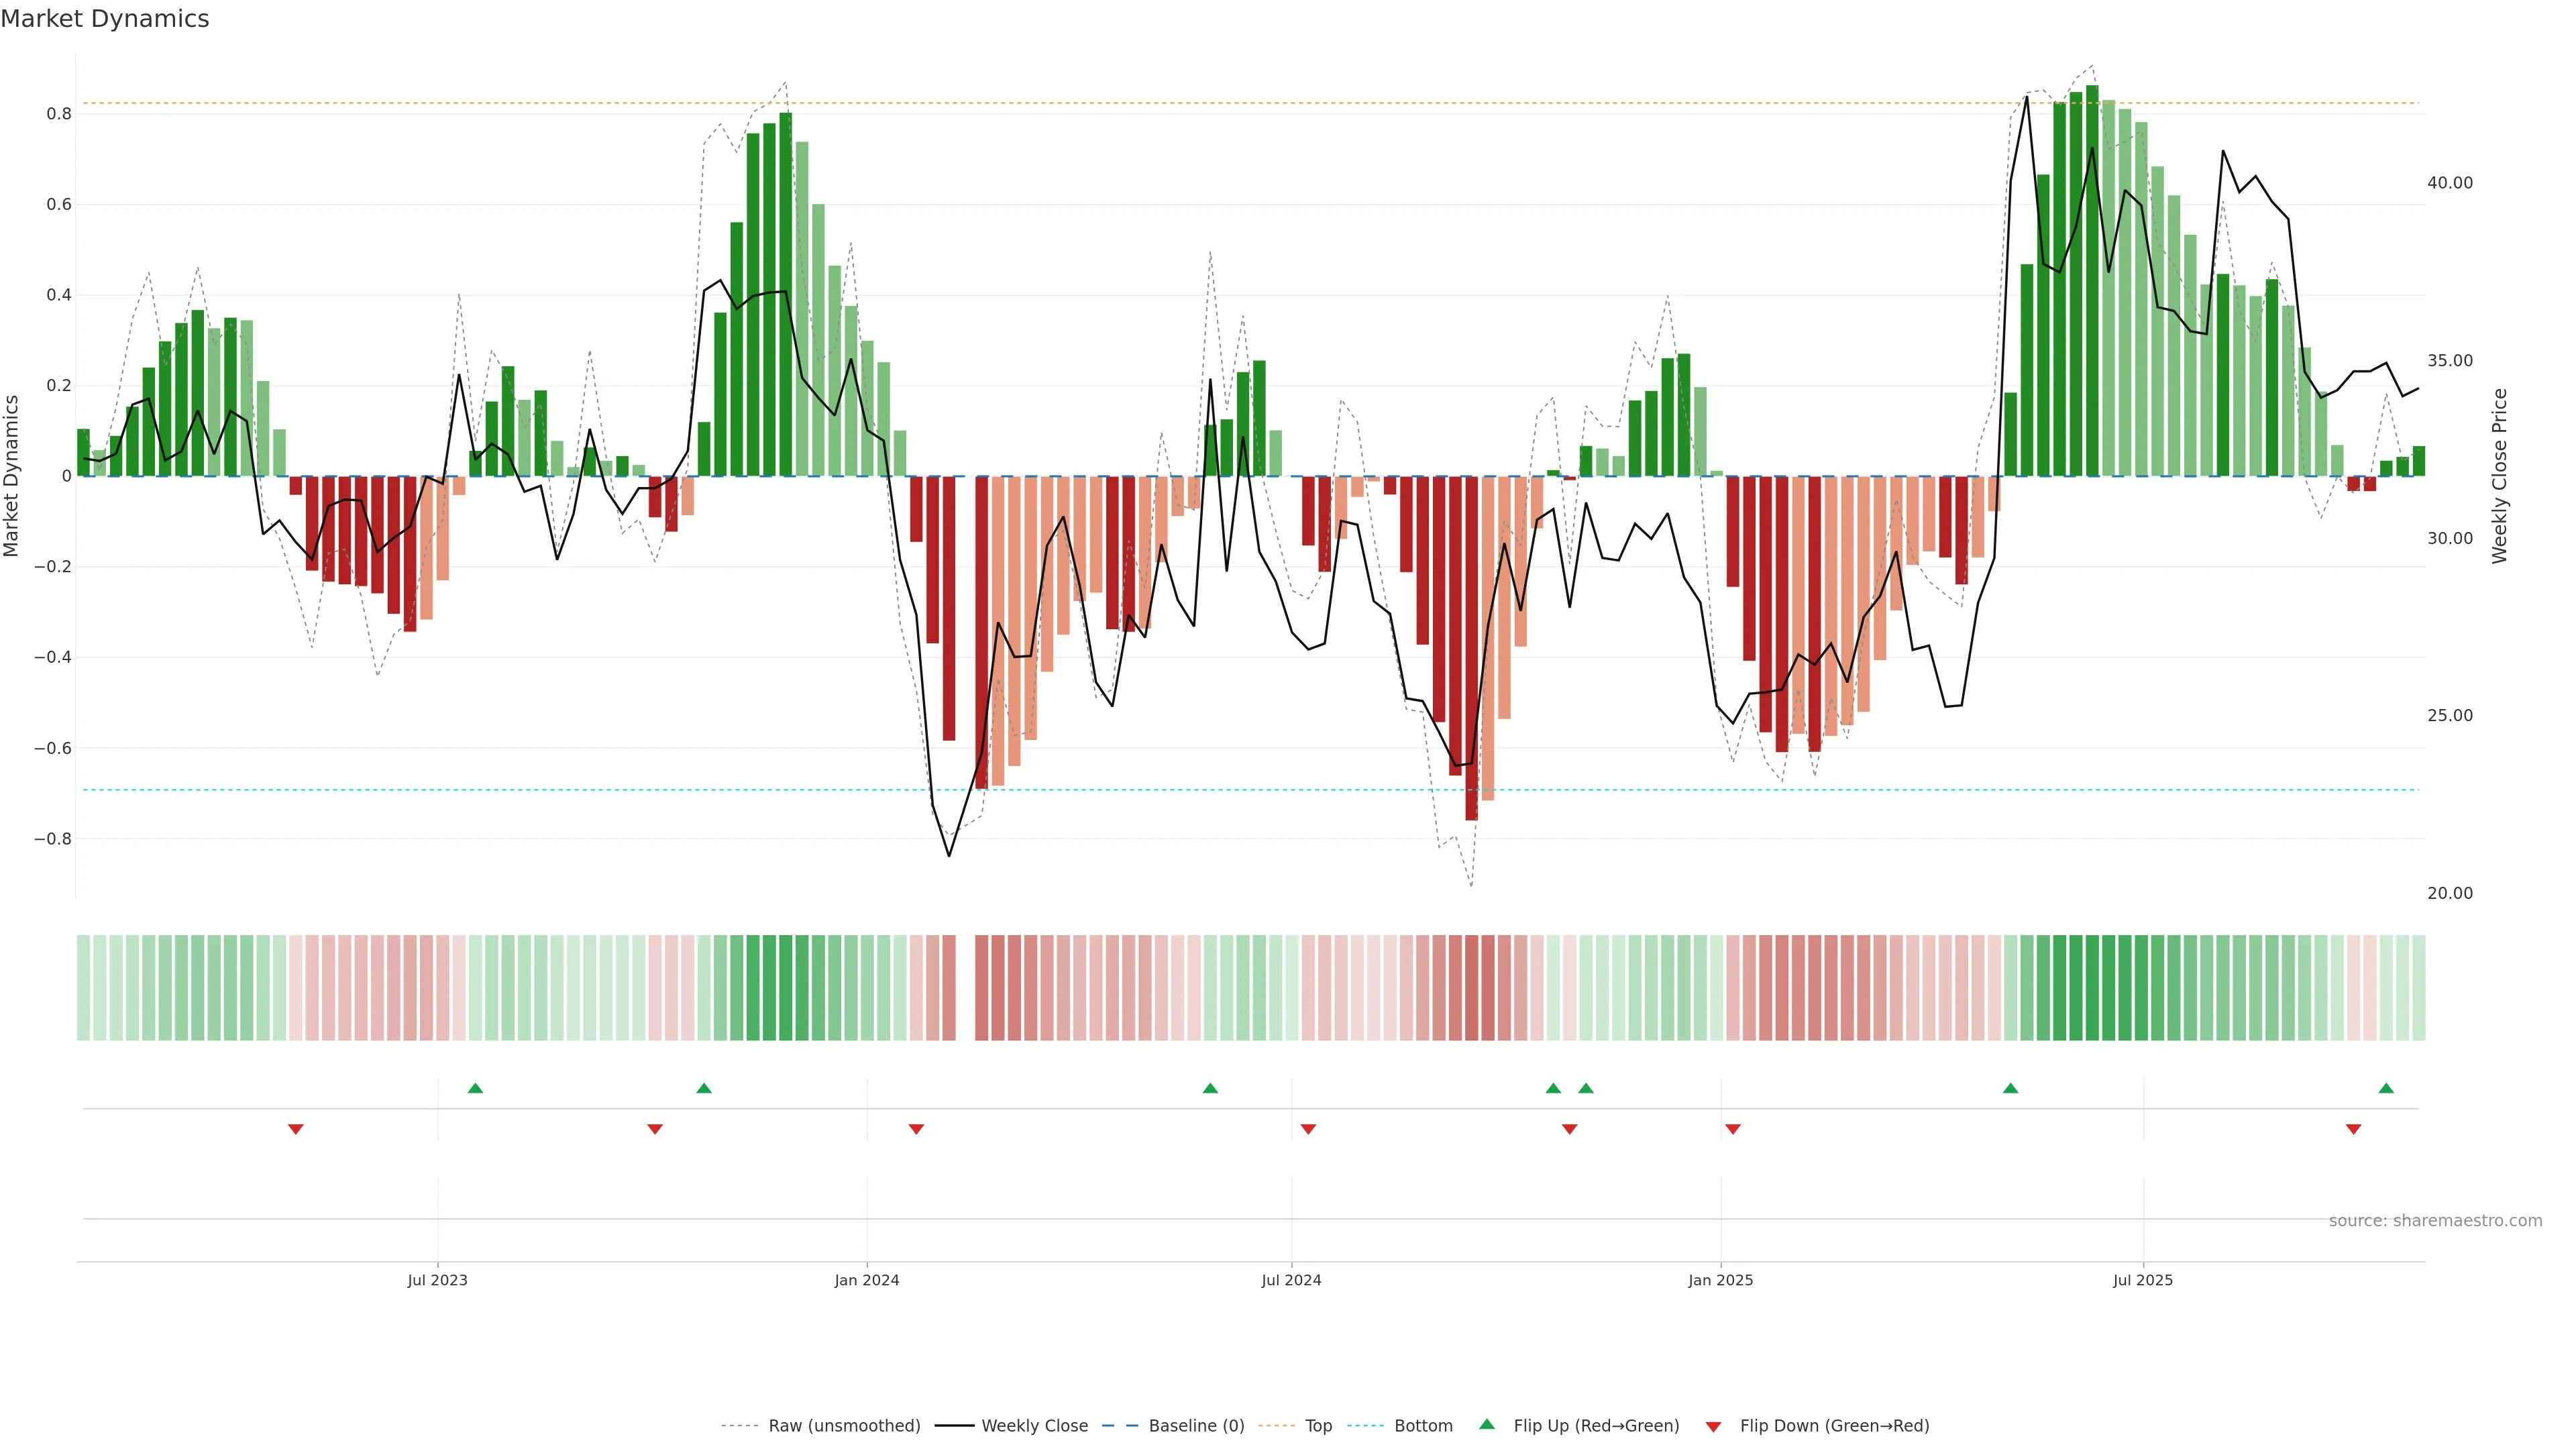2576x1449 pixels.
Task: Click the red flip-down marker at Jan 2025
Action: click(x=1733, y=1129)
